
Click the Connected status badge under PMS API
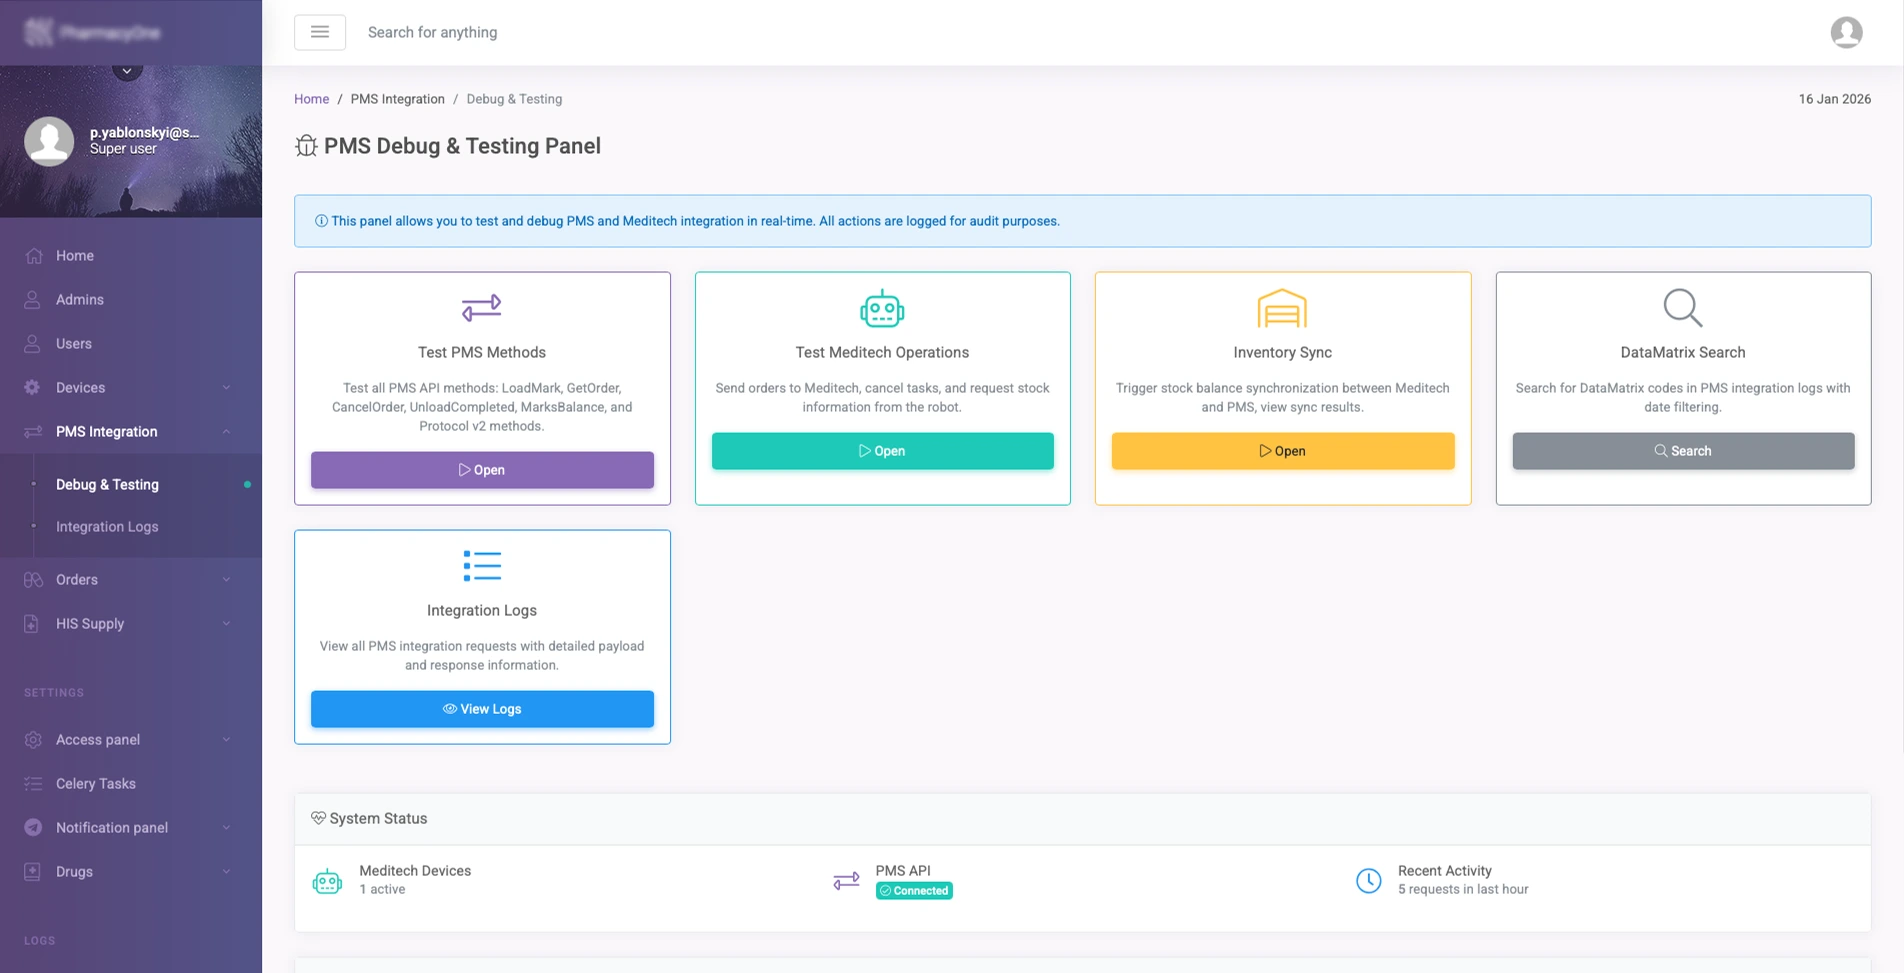click(913, 890)
